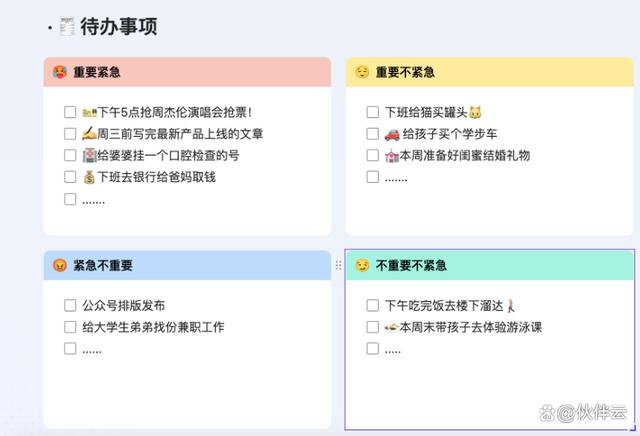
Task: Check the 下午5点抢周杰伦演唱会抢票 task
Action: (x=70, y=112)
